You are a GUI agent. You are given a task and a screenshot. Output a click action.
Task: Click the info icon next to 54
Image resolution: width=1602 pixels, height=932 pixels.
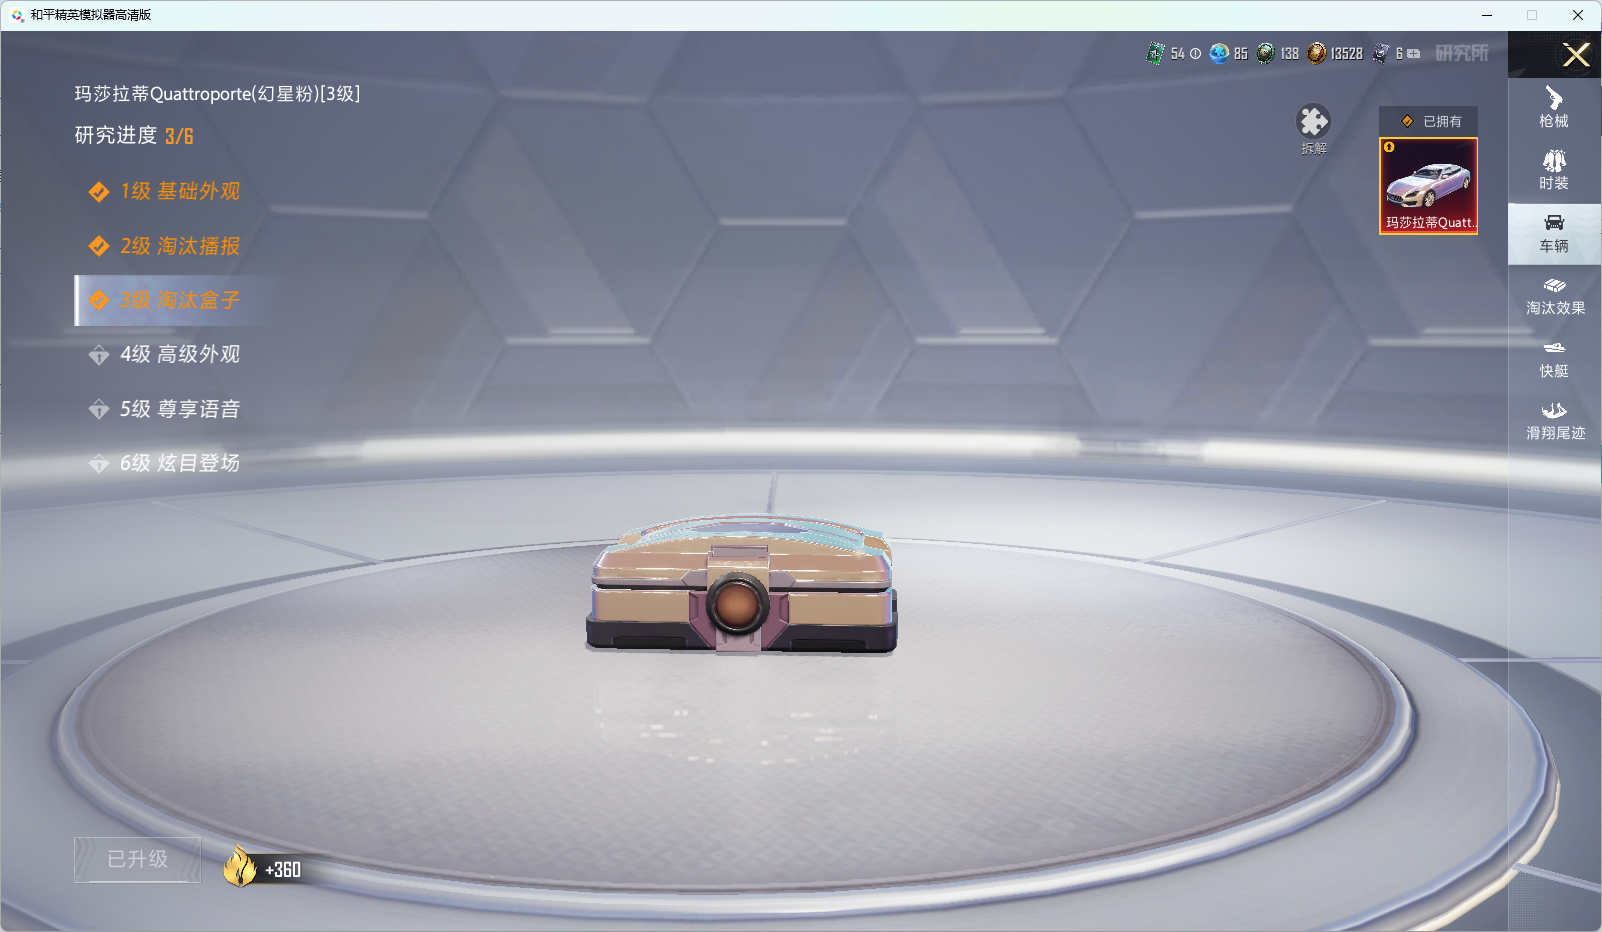pyautogui.click(x=1195, y=54)
